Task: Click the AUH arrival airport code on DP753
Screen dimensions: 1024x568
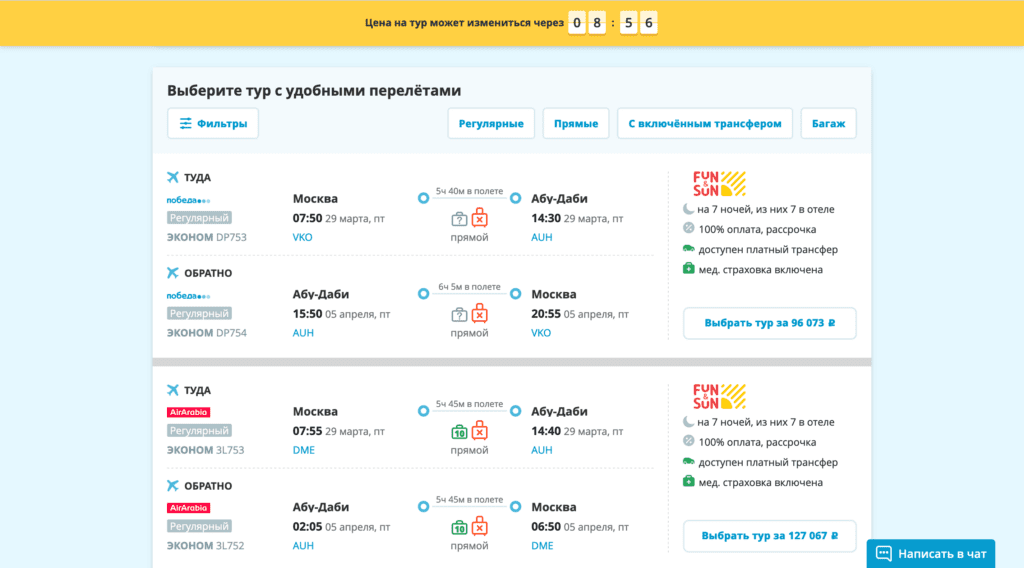Action: pyautogui.click(x=541, y=237)
